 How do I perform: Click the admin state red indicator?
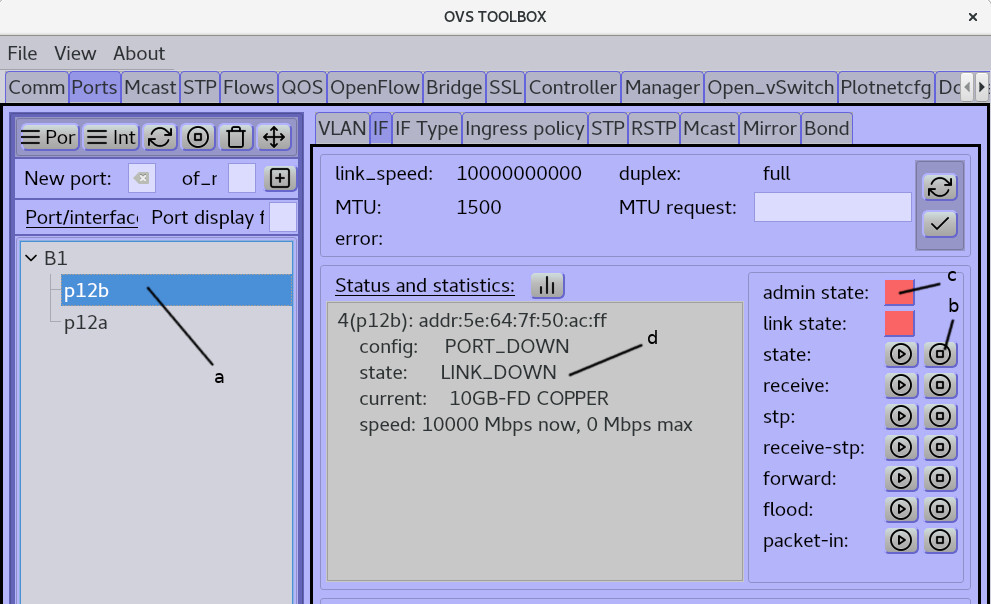tap(899, 293)
